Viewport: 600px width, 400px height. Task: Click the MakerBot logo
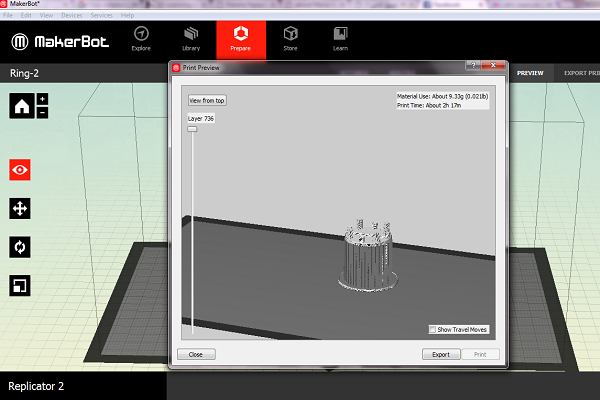click(x=60, y=41)
